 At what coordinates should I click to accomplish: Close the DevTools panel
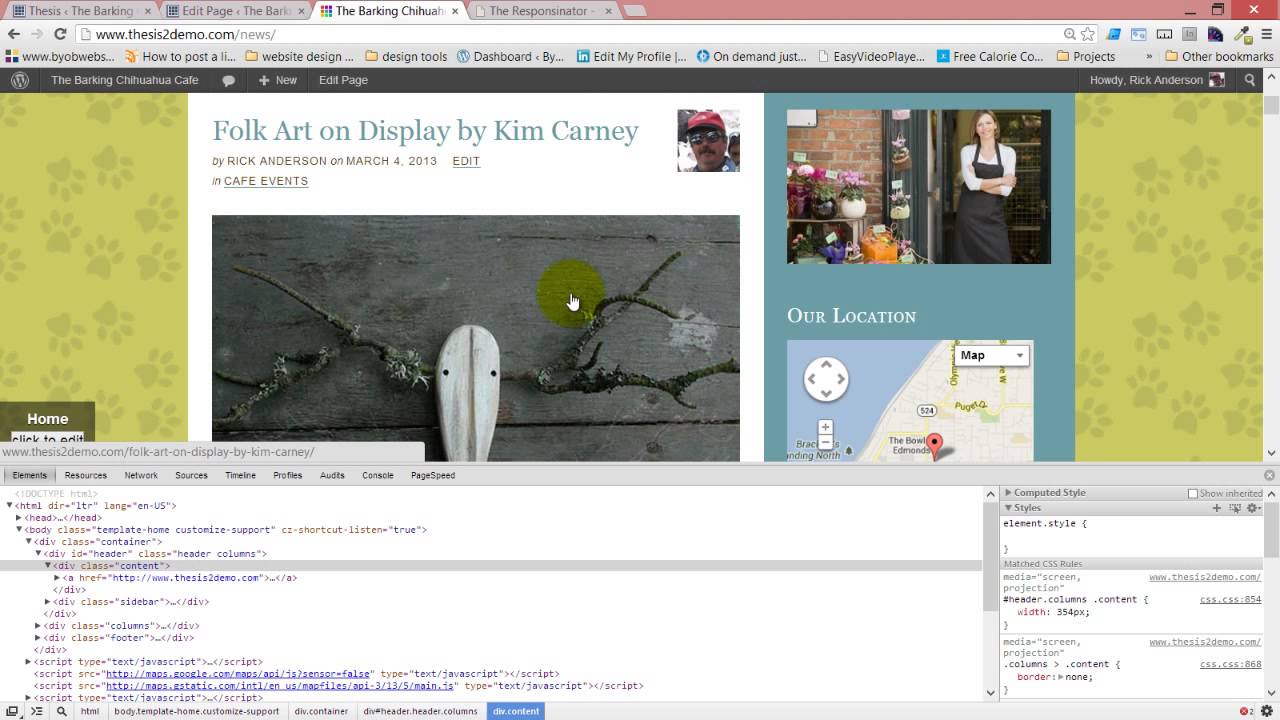[1270, 475]
